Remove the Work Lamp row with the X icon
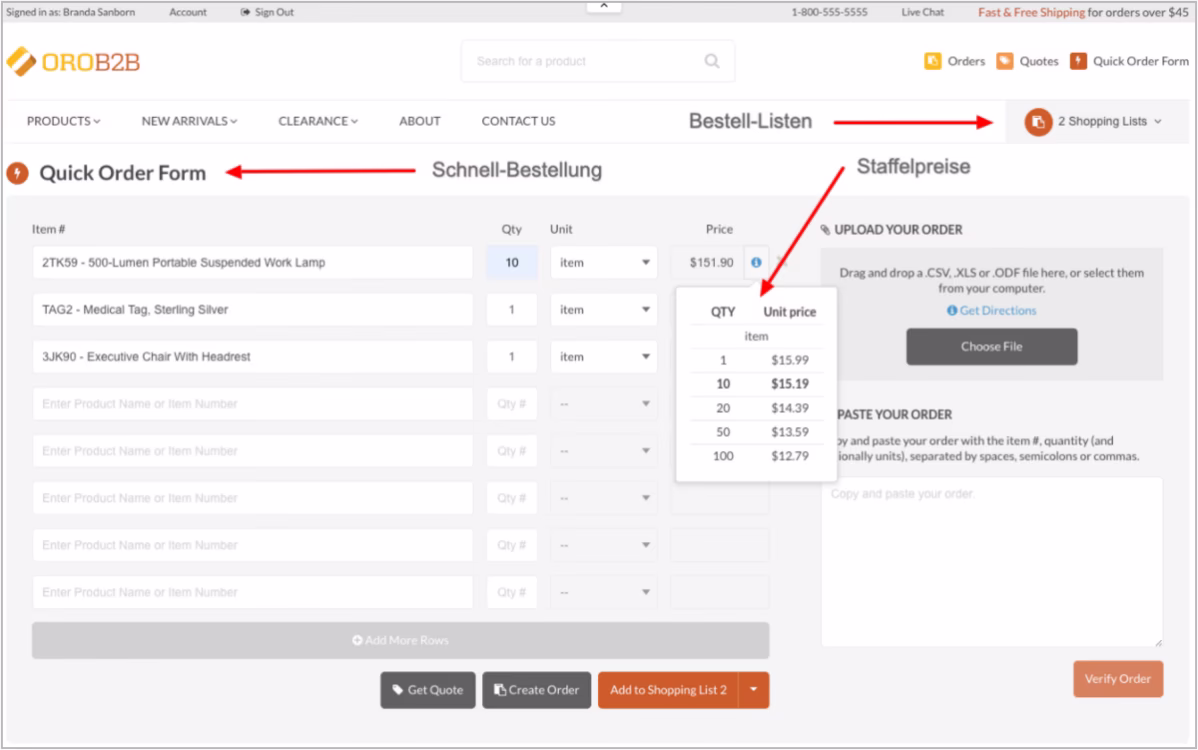 click(x=780, y=261)
